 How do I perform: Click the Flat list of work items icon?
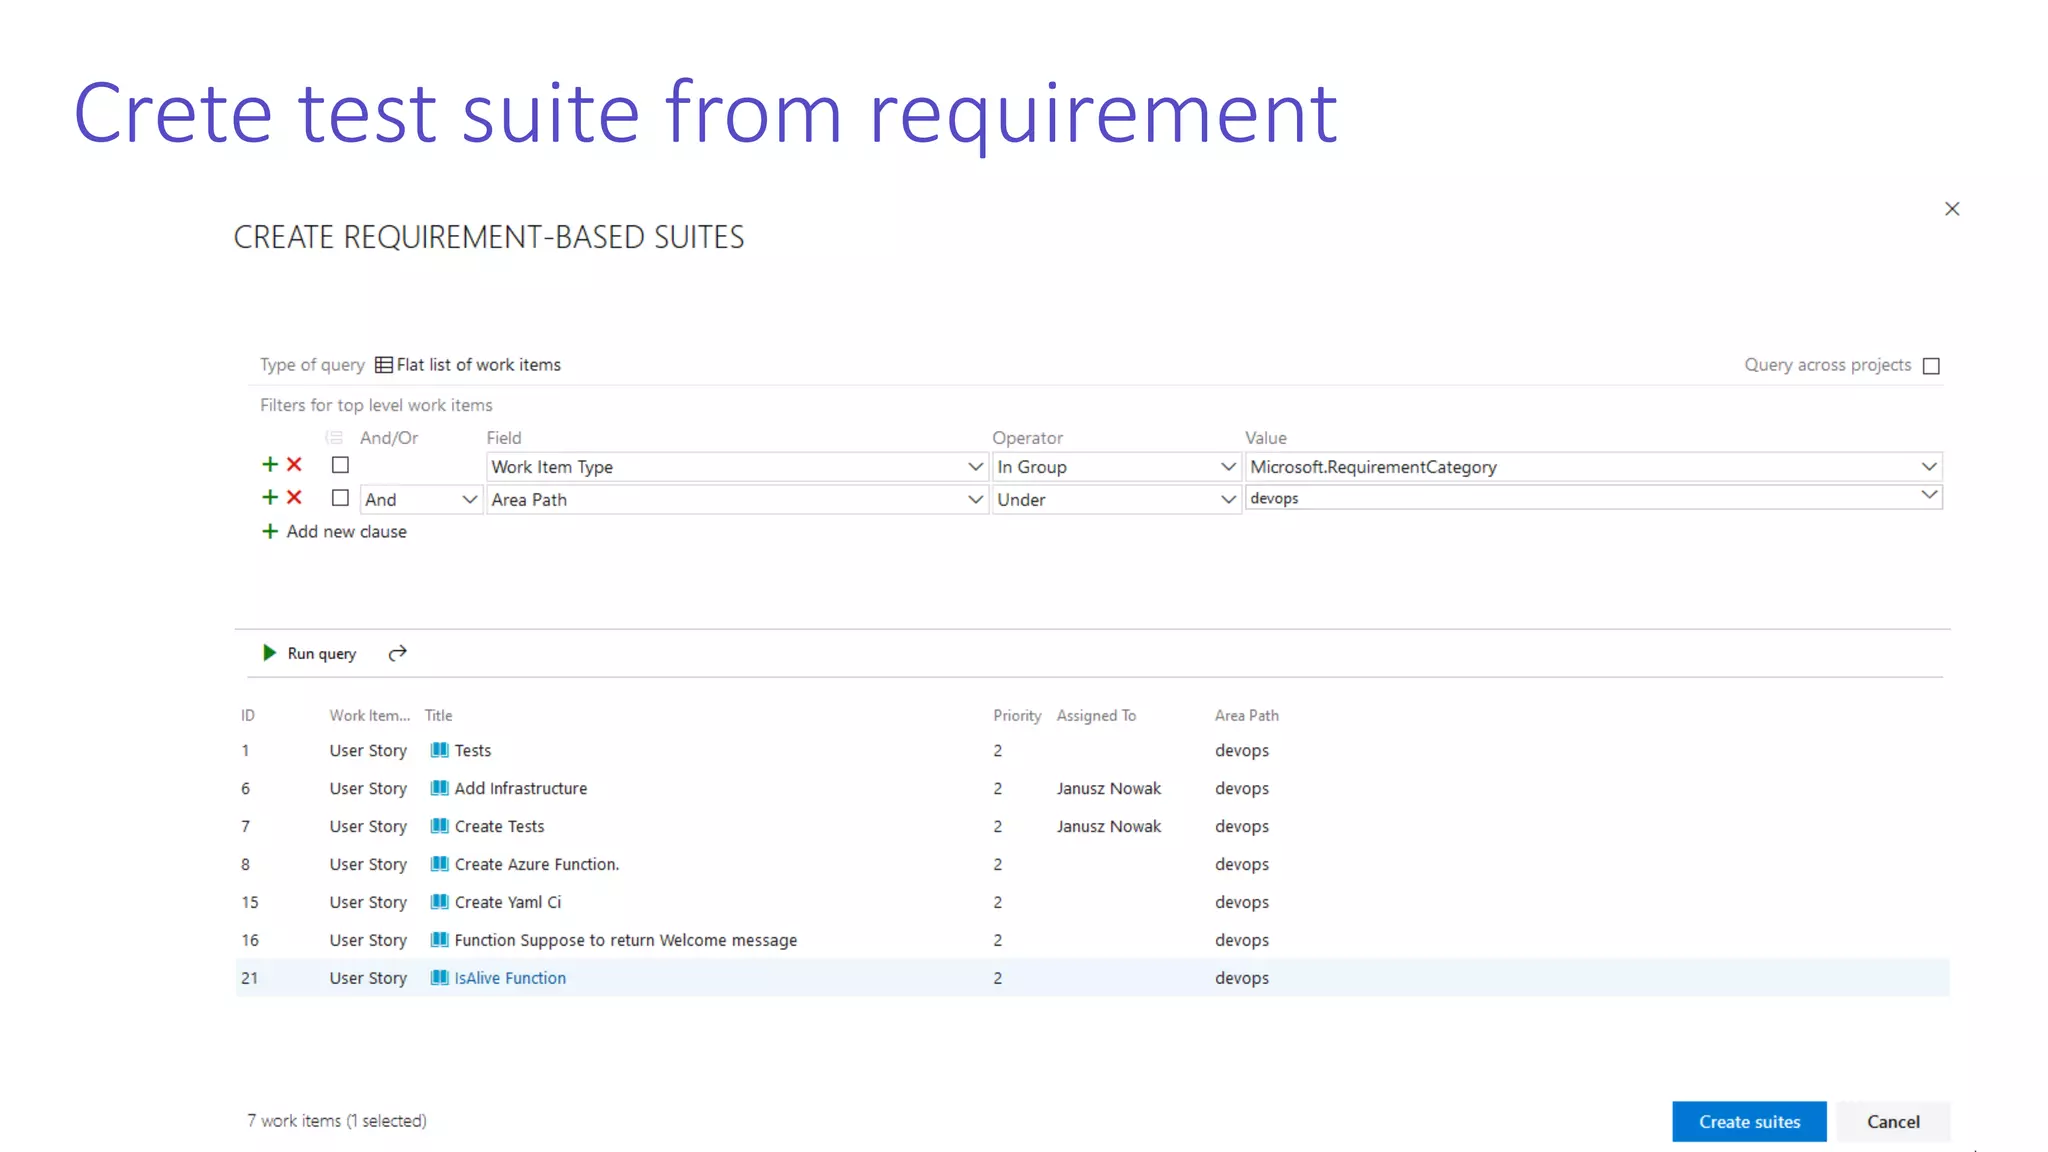pos(383,365)
